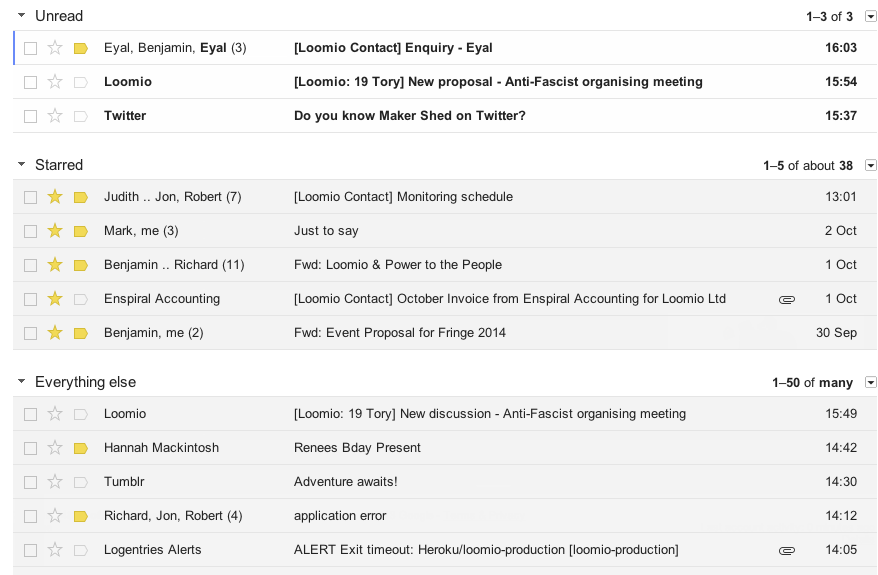Click attachment paperclip on Enspiral Accounting email
This screenshot has width=878, height=575.
(787, 299)
